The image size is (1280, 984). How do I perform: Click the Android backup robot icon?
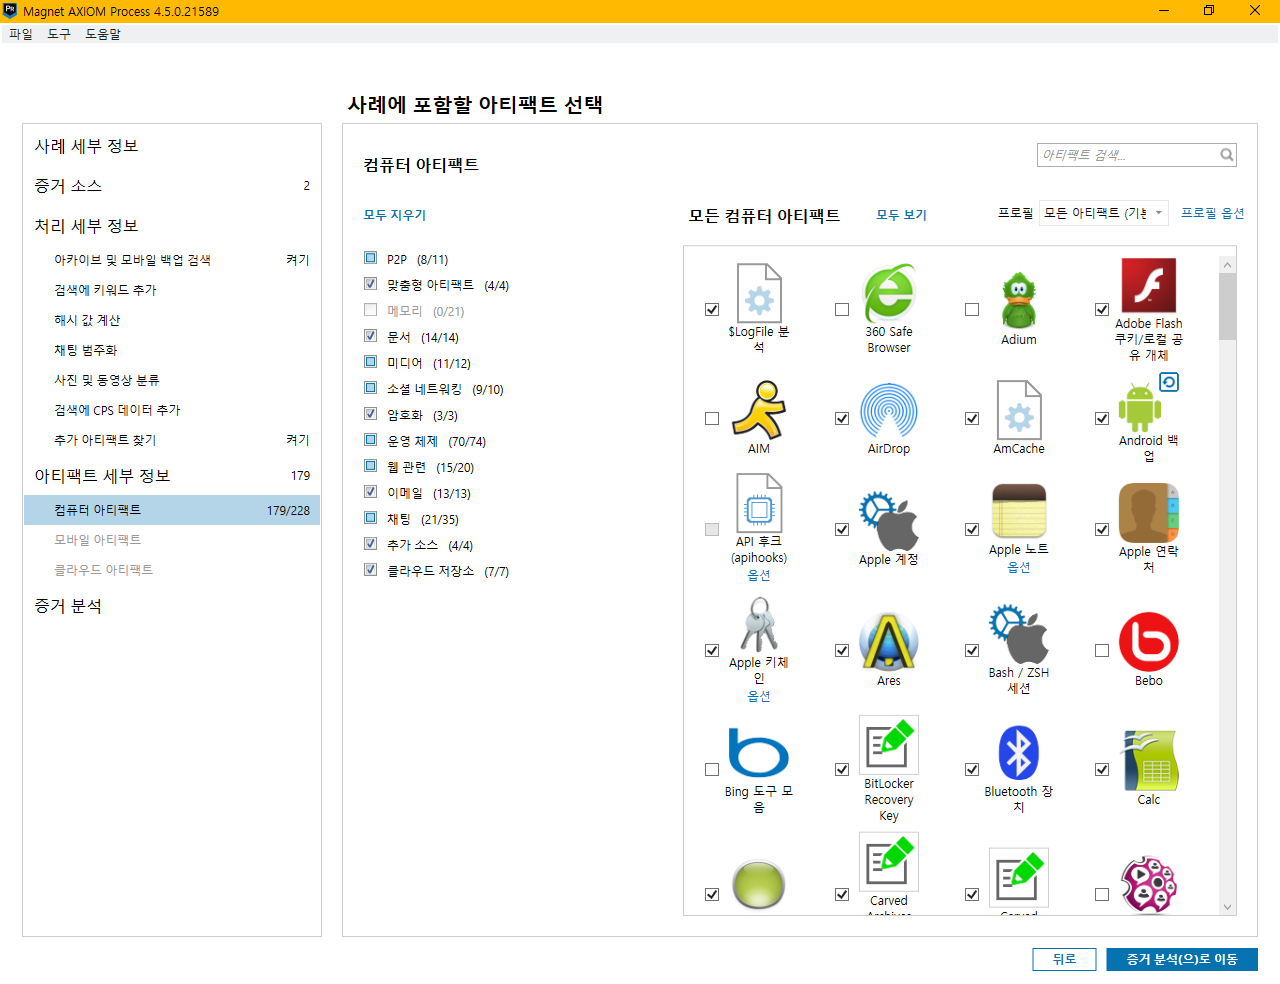click(x=1140, y=408)
